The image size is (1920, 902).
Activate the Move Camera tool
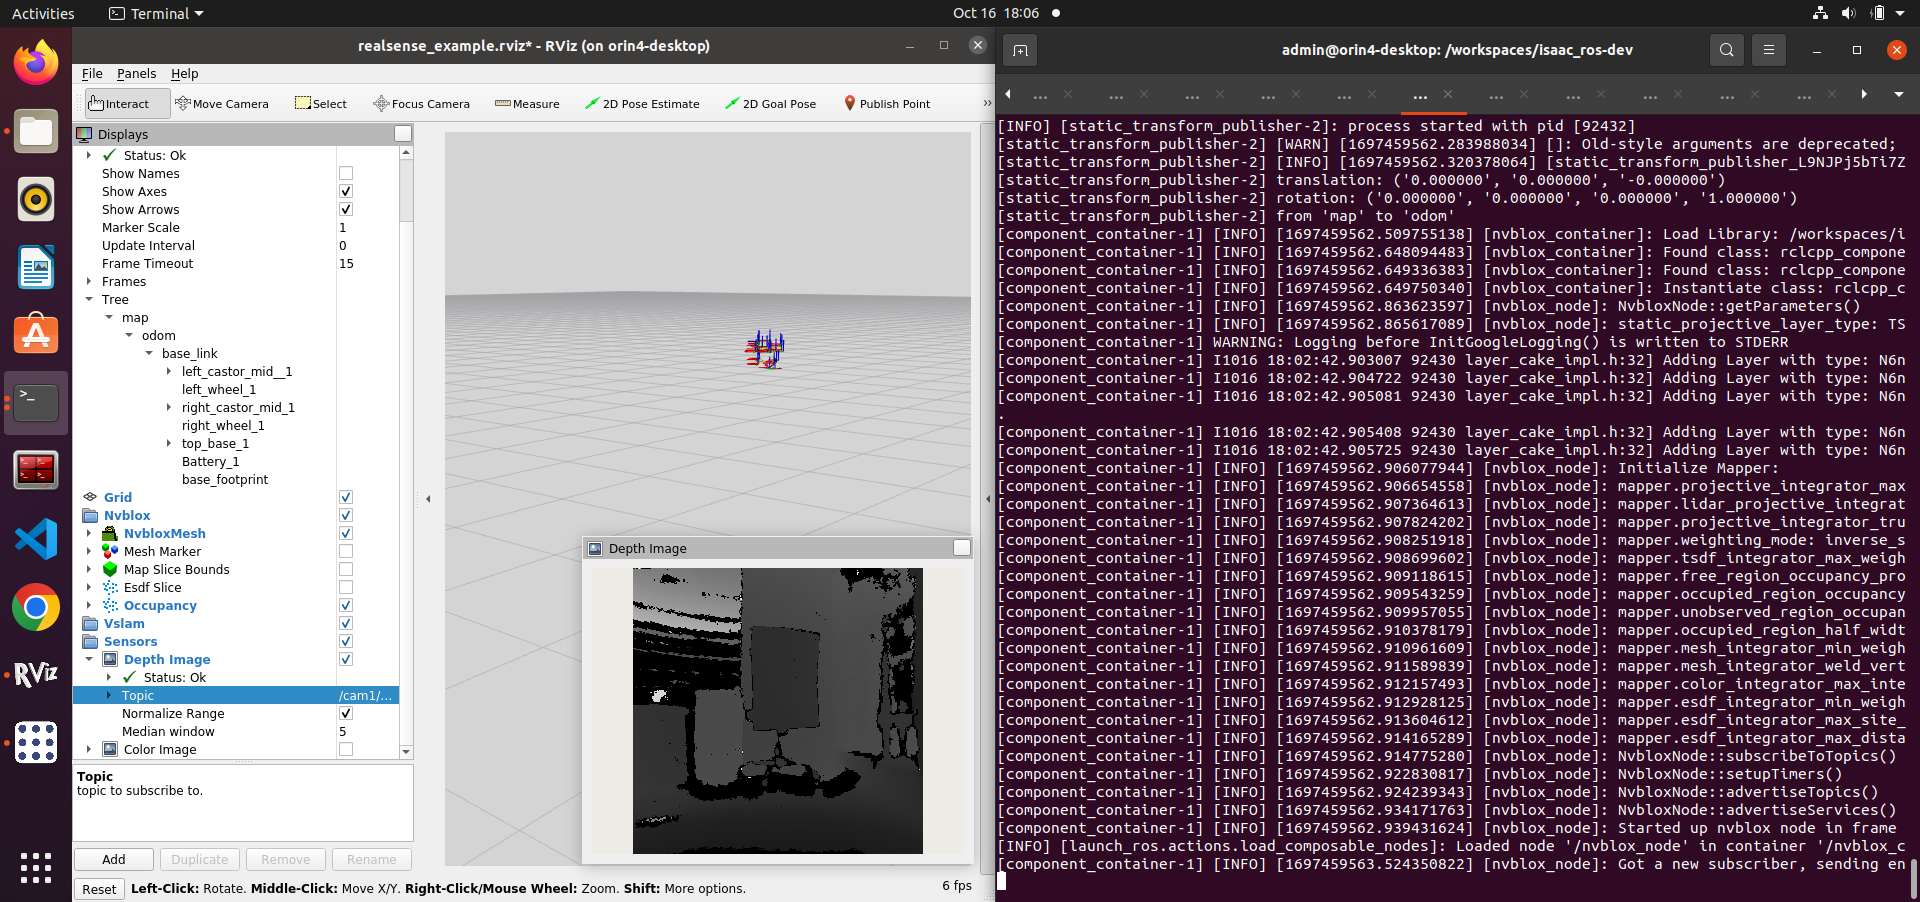click(x=222, y=103)
